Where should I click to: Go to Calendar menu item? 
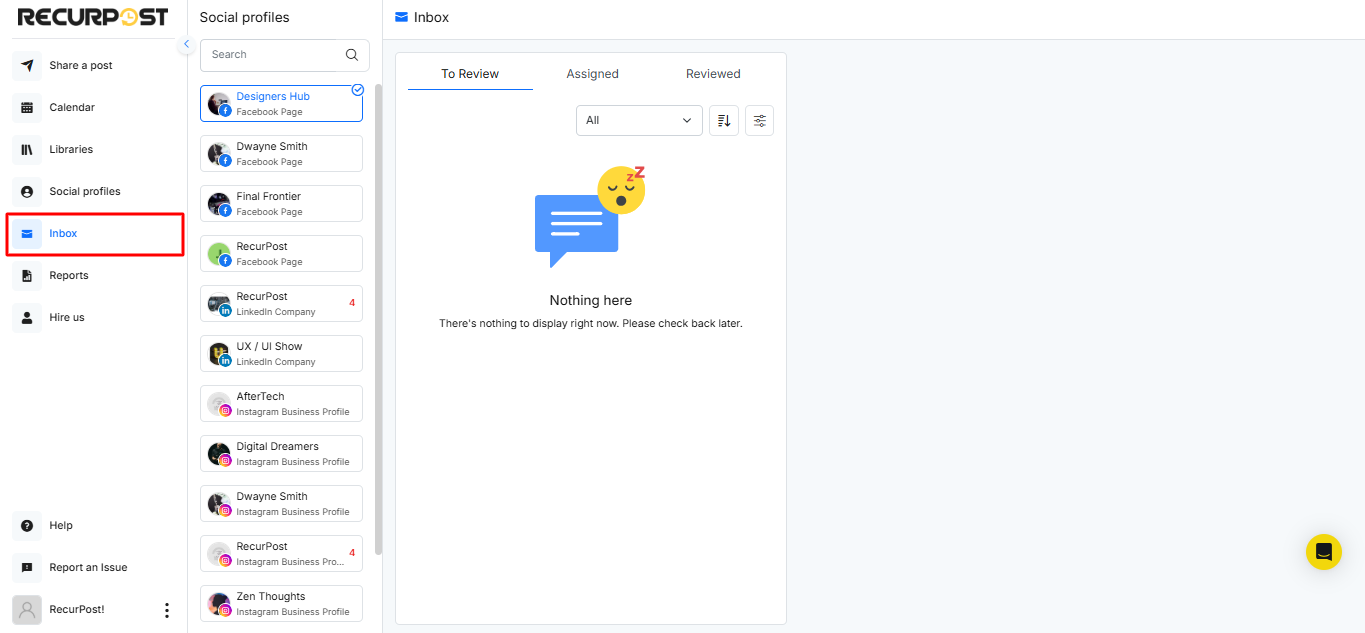(72, 108)
